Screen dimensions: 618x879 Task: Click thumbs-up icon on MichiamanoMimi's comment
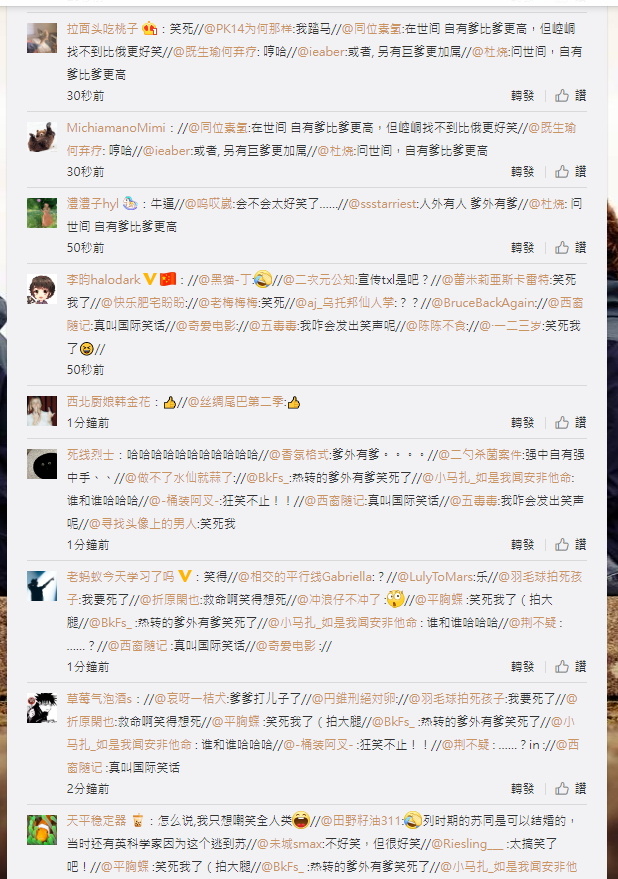[x=562, y=172]
